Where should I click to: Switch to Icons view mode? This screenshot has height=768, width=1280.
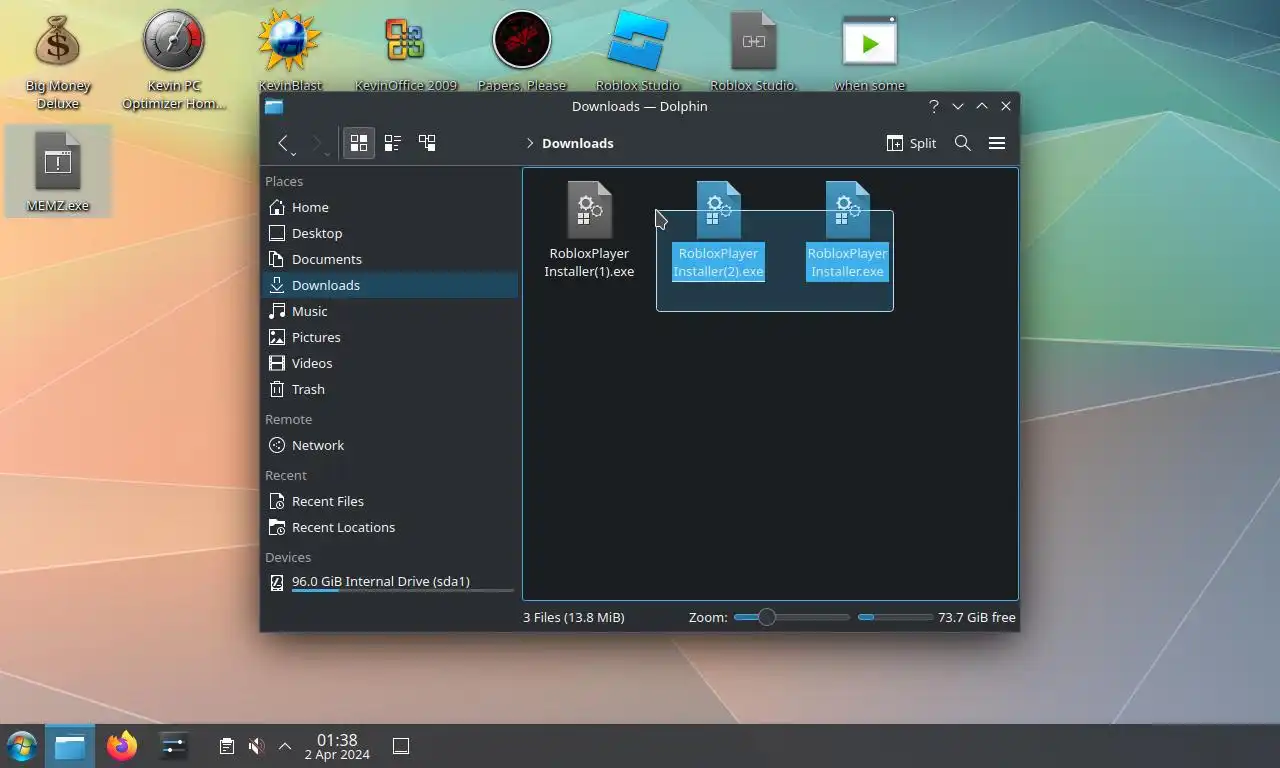pos(359,143)
